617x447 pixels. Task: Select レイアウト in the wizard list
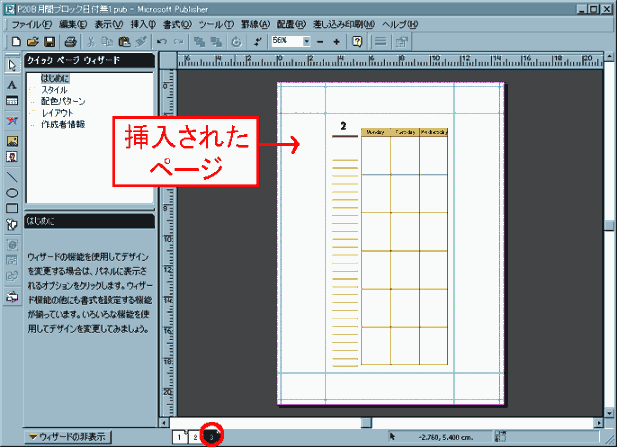pyautogui.click(x=57, y=113)
